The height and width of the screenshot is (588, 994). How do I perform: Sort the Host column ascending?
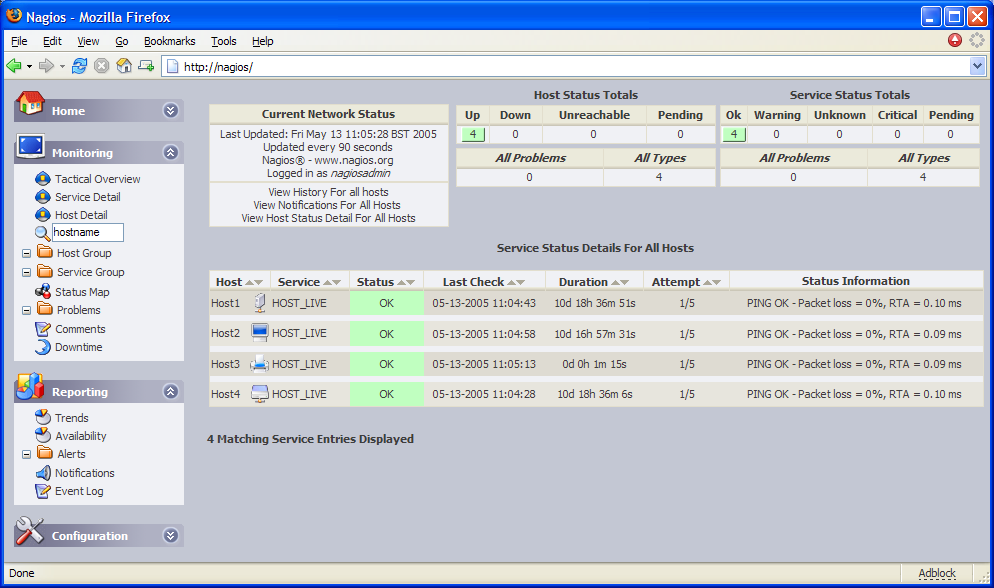click(x=249, y=283)
